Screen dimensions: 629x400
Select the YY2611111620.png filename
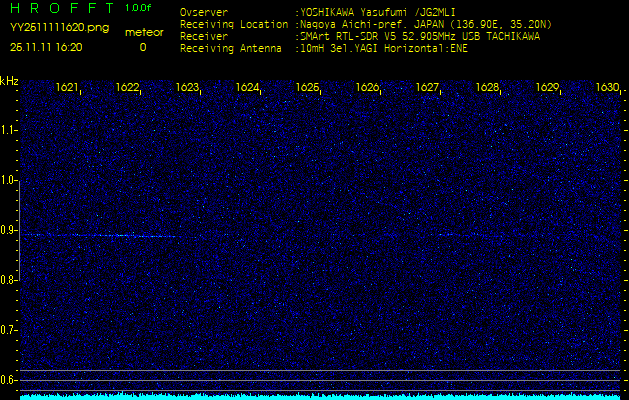(59, 28)
